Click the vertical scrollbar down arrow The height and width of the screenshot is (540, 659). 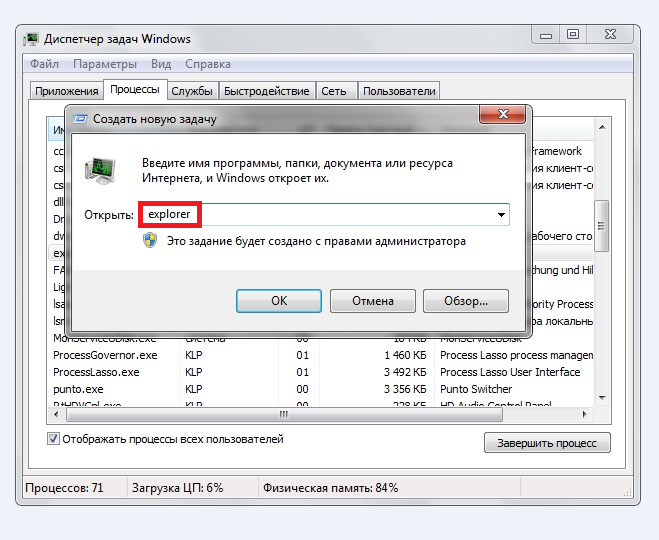602,398
